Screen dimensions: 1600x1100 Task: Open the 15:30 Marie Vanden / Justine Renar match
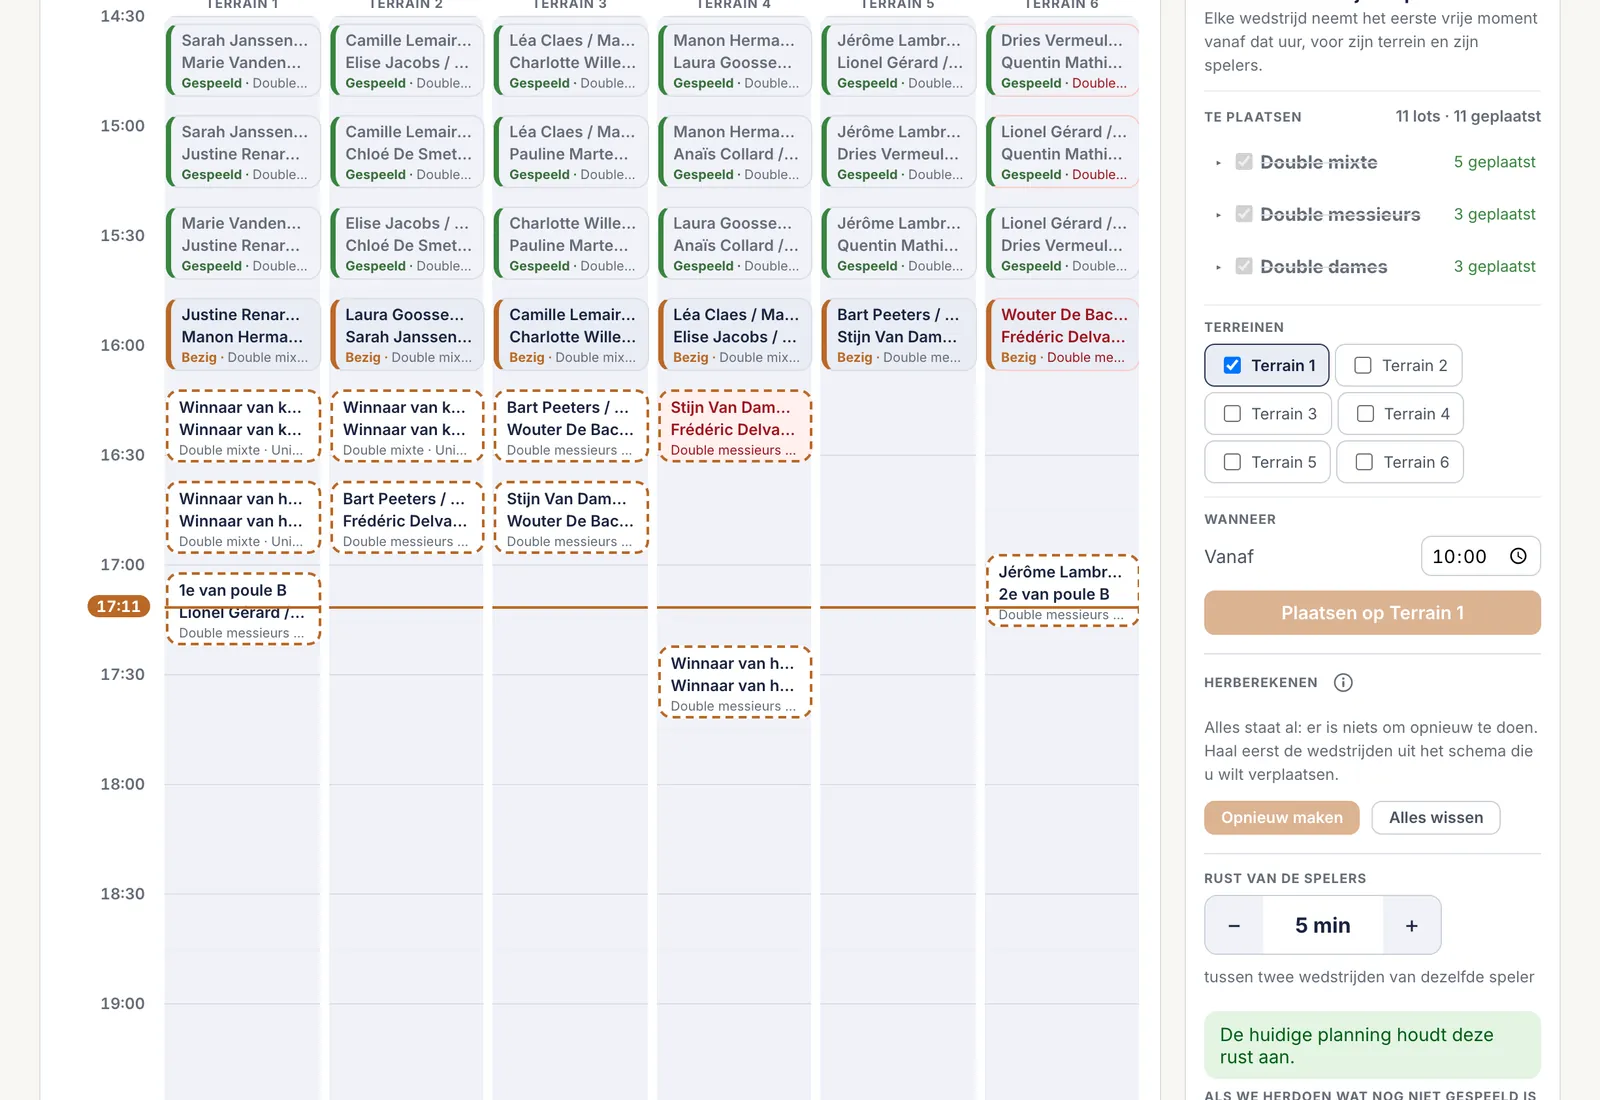point(243,243)
